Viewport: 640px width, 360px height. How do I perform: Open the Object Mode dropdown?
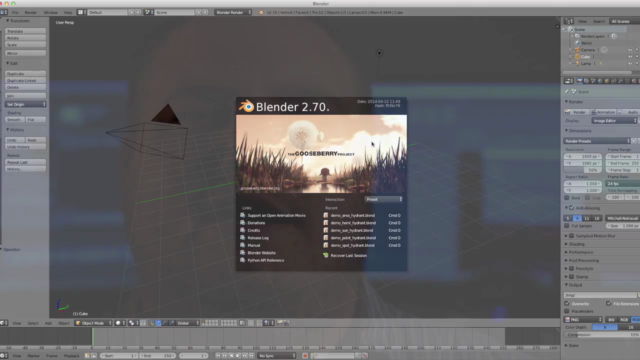click(93, 323)
